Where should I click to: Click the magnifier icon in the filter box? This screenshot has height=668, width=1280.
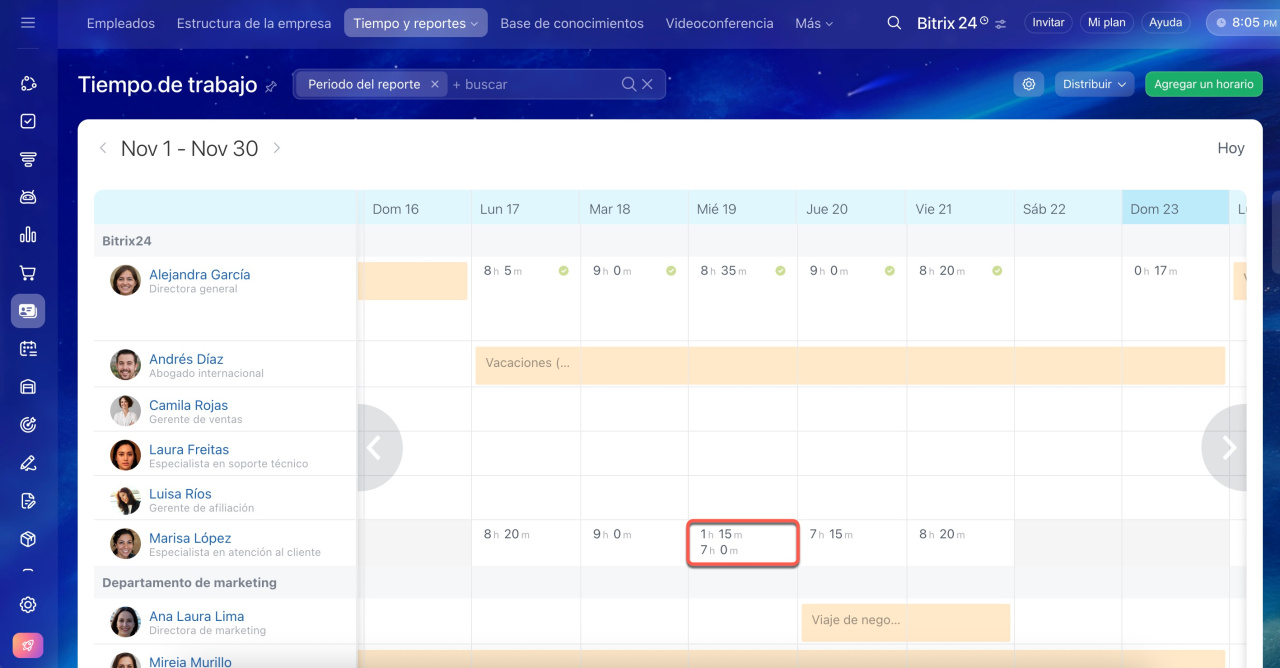(629, 84)
